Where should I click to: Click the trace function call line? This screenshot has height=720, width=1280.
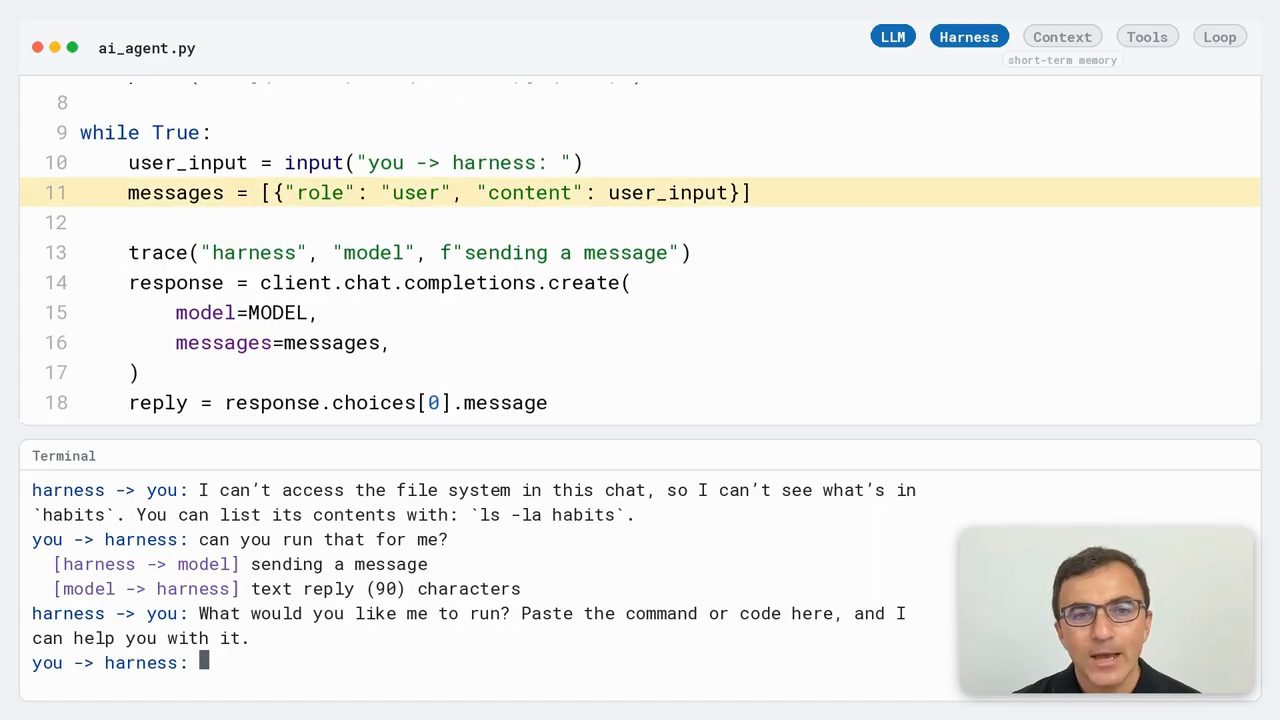pos(409,252)
